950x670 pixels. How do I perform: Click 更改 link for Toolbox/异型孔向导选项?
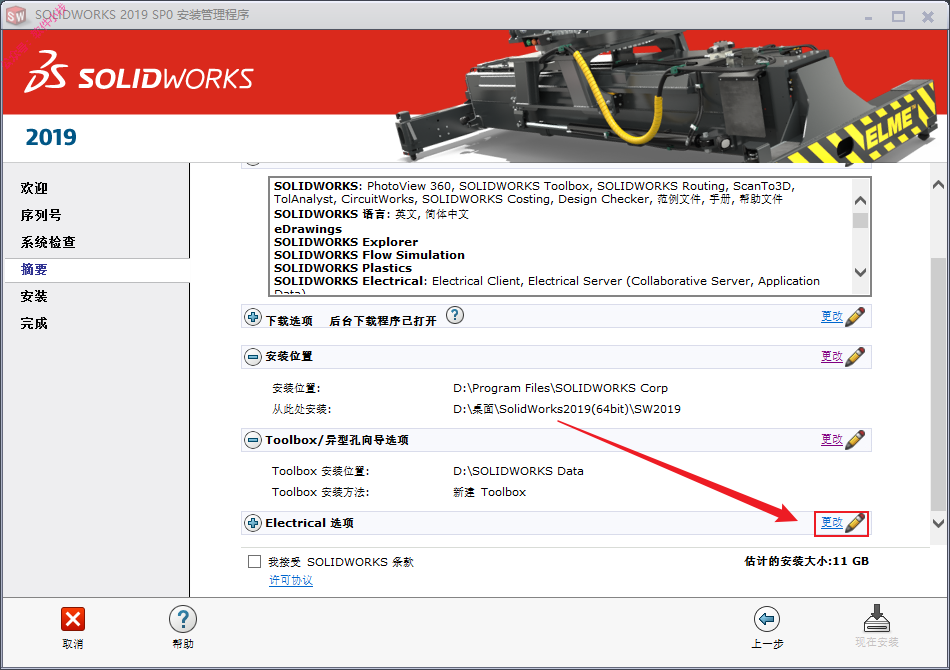point(832,439)
